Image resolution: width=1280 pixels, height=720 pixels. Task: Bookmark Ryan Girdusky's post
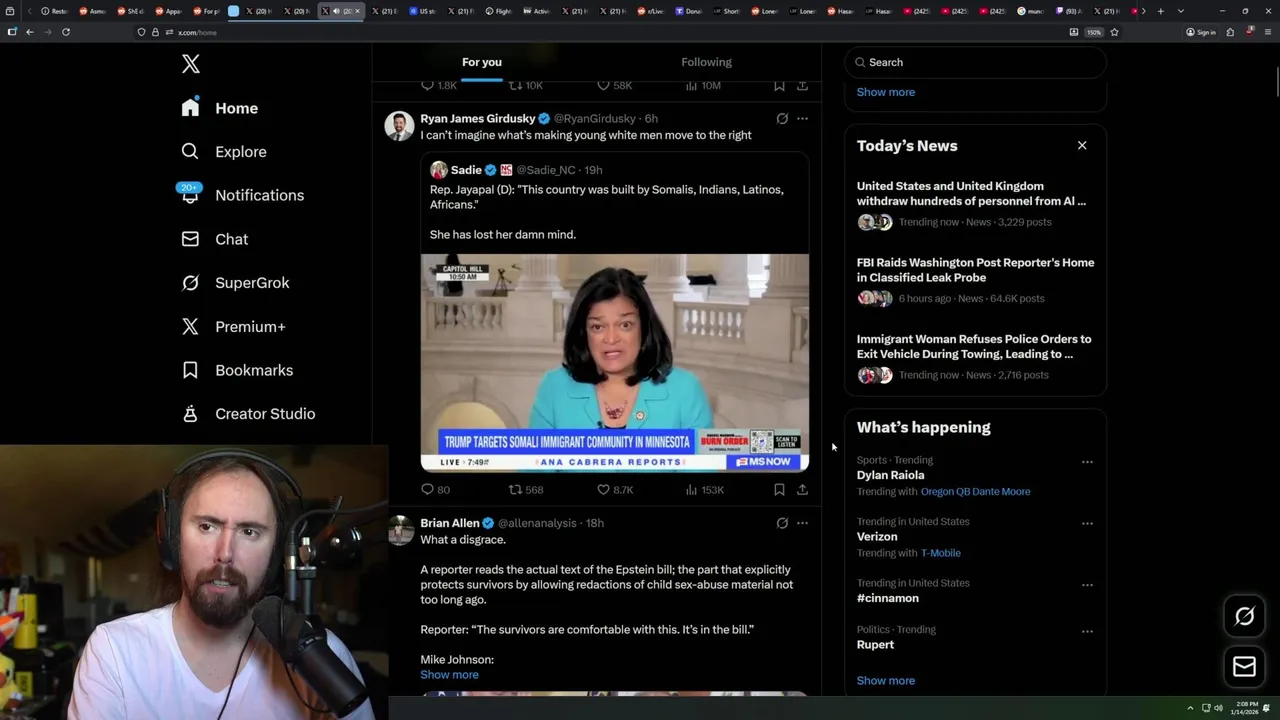coord(779,490)
